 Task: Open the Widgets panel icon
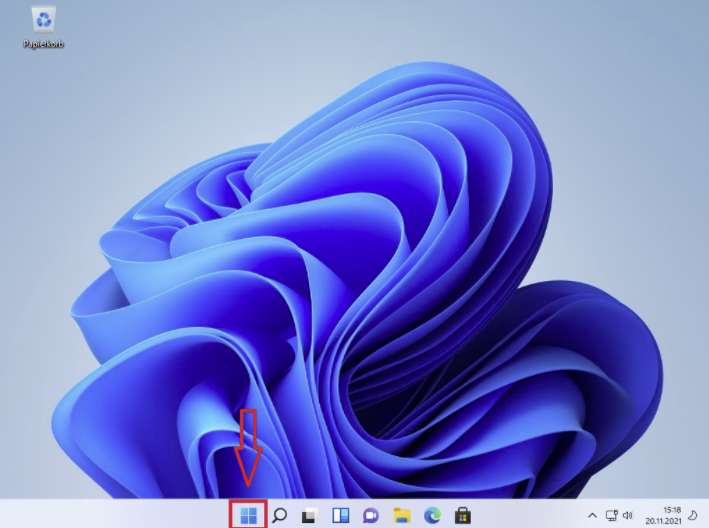340,515
